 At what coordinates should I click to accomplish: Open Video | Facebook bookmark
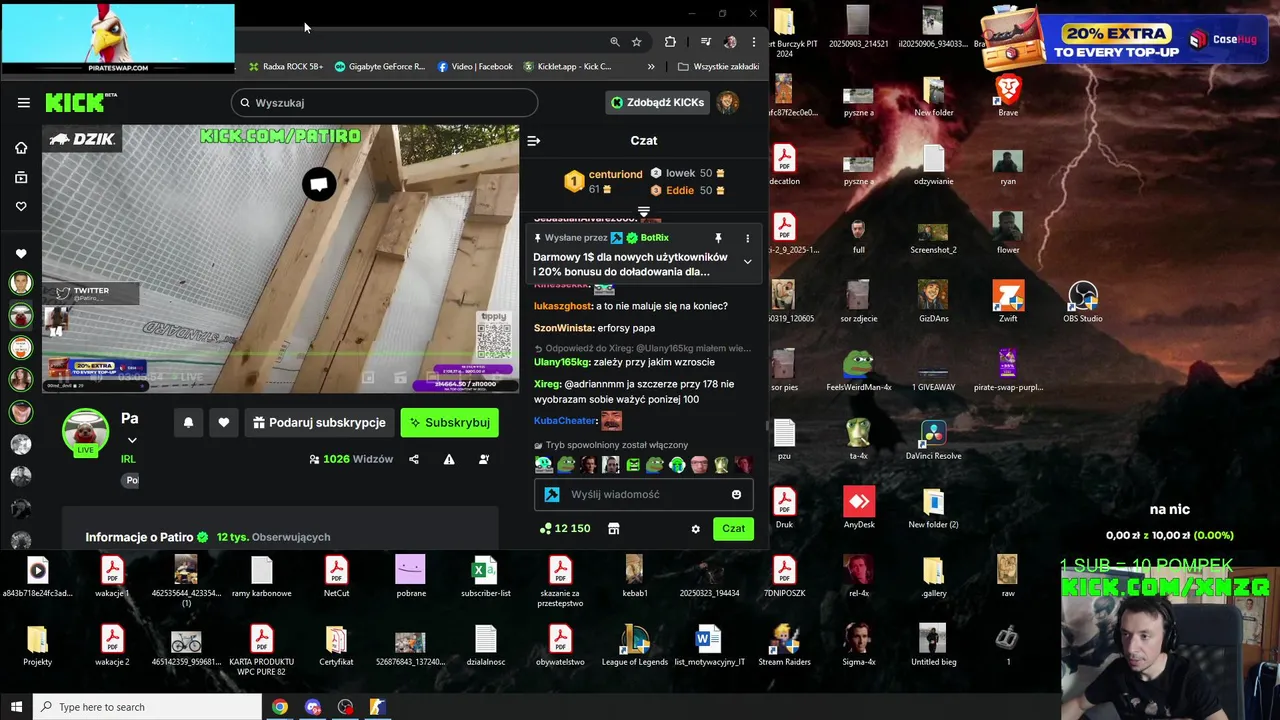[475, 67]
